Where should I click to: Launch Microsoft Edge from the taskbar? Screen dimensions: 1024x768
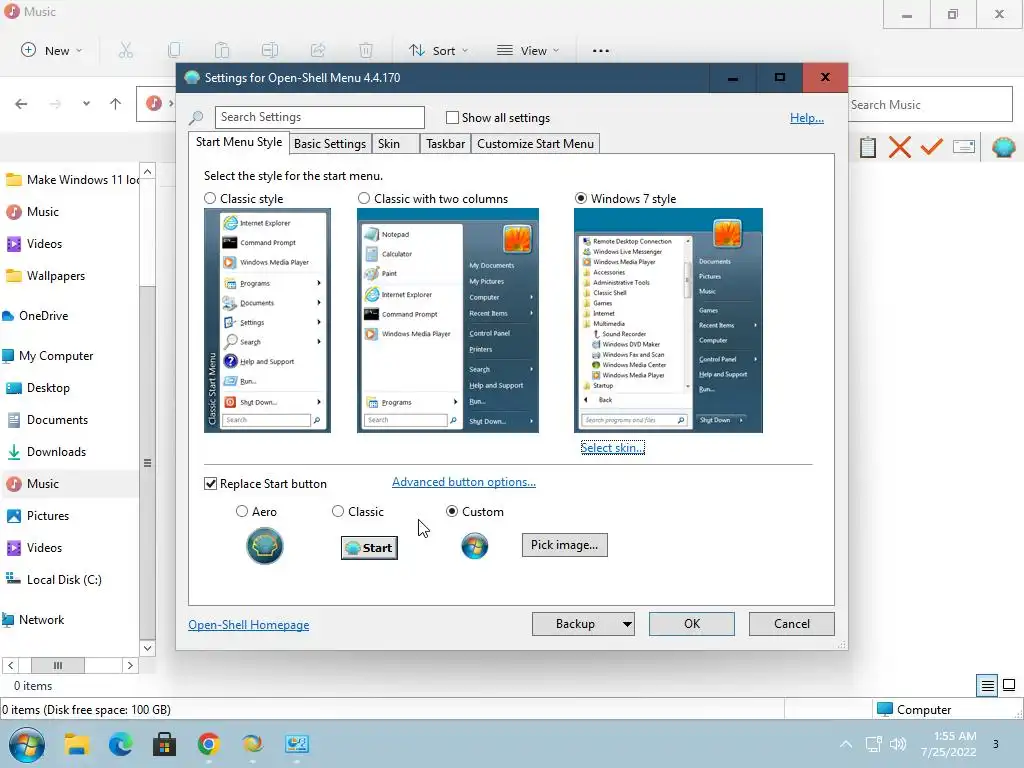coord(120,744)
